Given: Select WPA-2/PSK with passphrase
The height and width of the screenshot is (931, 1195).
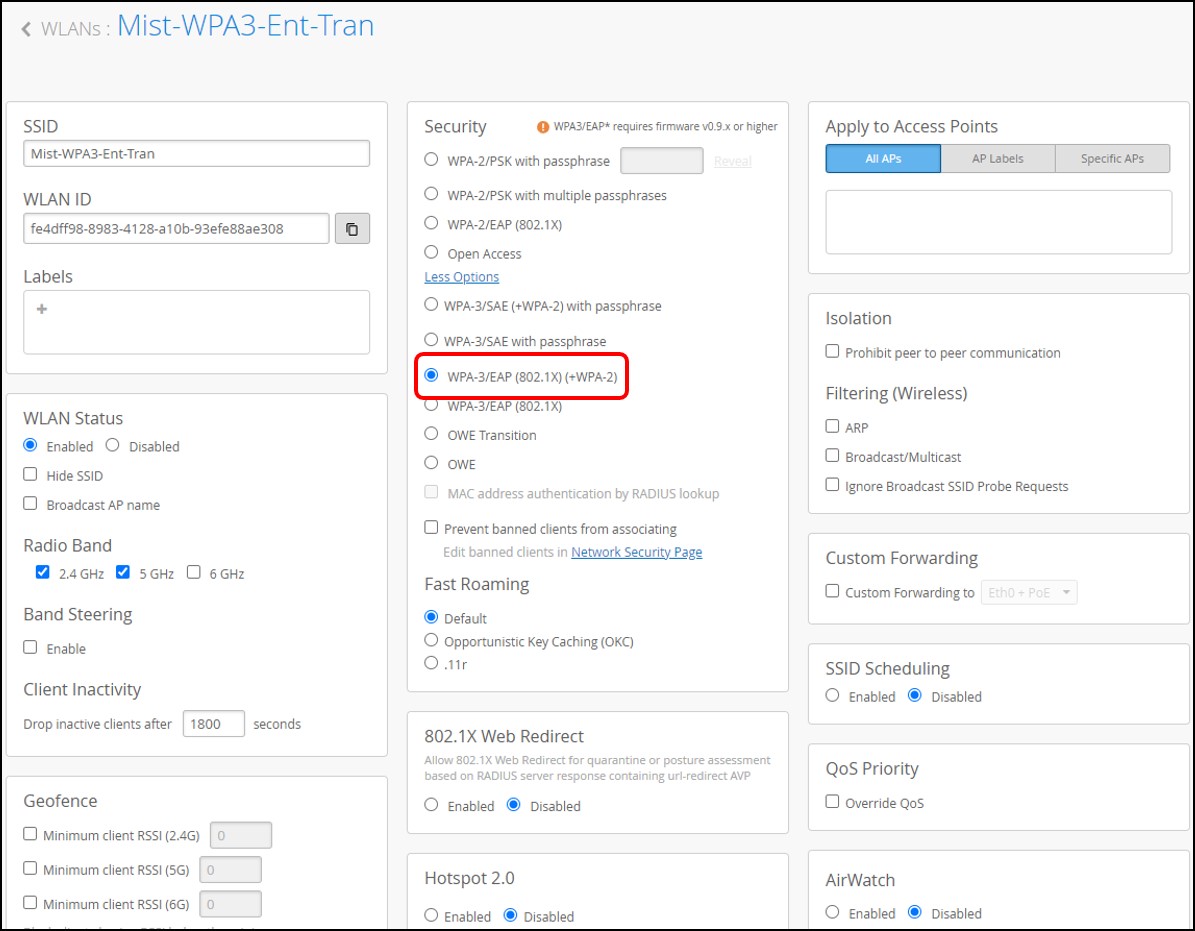Looking at the screenshot, I should pos(431,159).
